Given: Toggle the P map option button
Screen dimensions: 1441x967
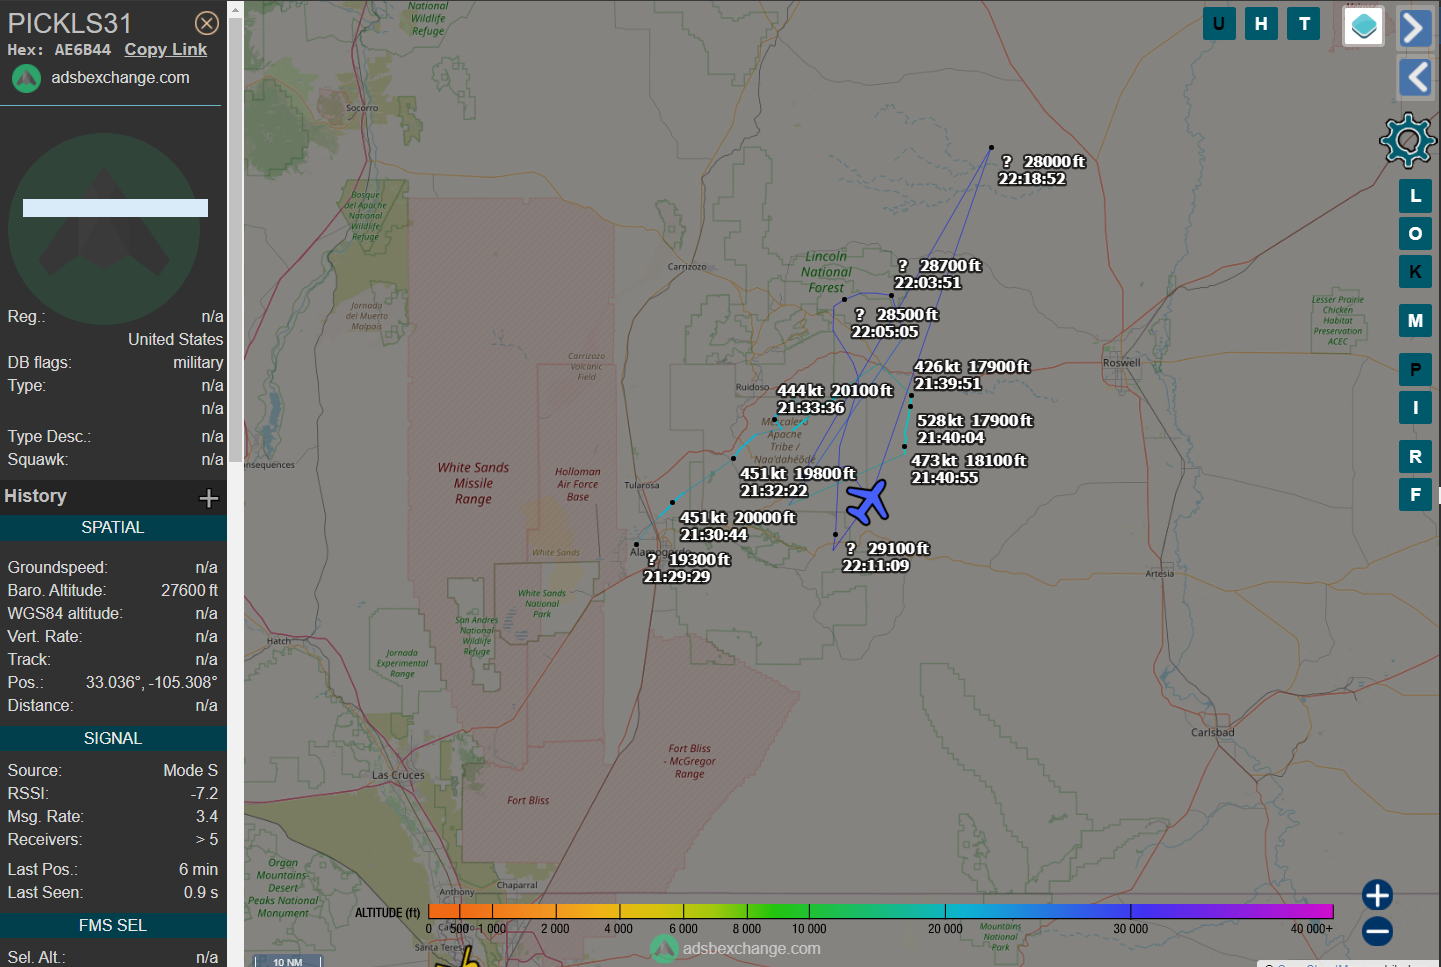Looking at the screenshot, I should point(1415,370).
